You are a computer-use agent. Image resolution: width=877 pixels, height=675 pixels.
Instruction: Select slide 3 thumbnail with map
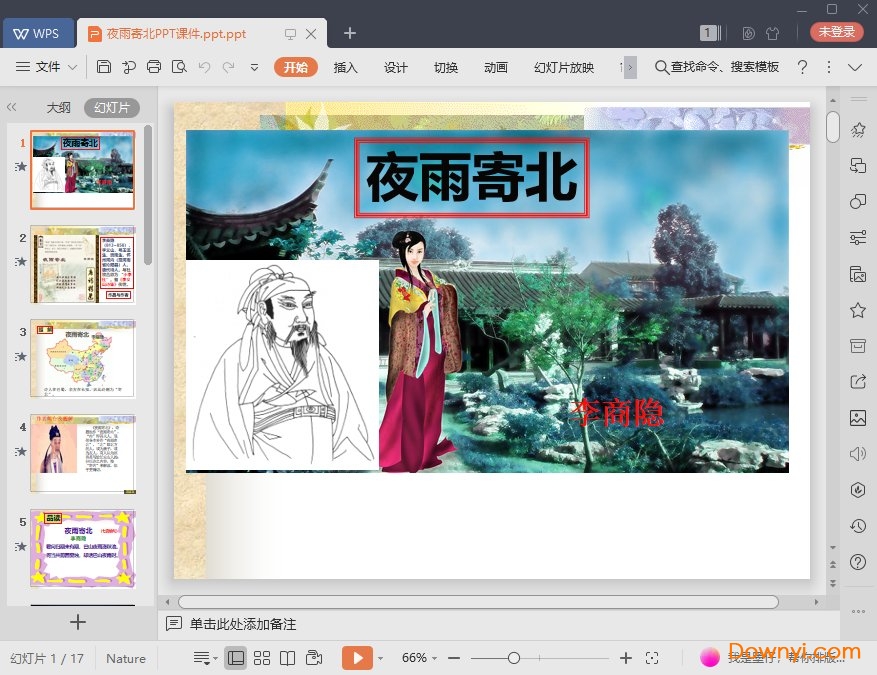[x=82, y=359]
